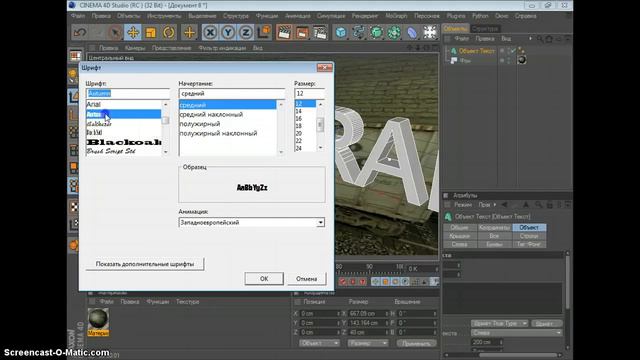Select size 18 in the size list
This screenshot has height=360, width=640.
pos(299,126)
